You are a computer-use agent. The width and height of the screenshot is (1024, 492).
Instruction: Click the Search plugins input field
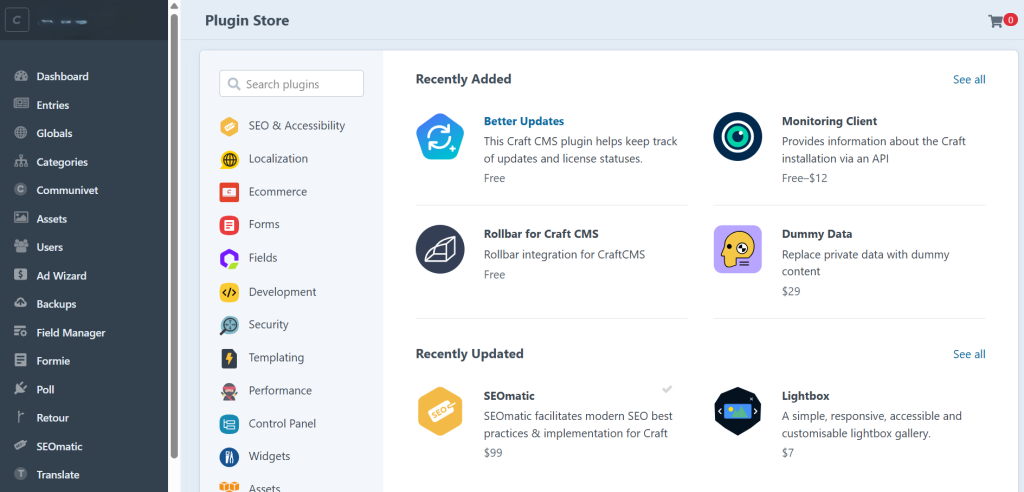click(291, 84)
